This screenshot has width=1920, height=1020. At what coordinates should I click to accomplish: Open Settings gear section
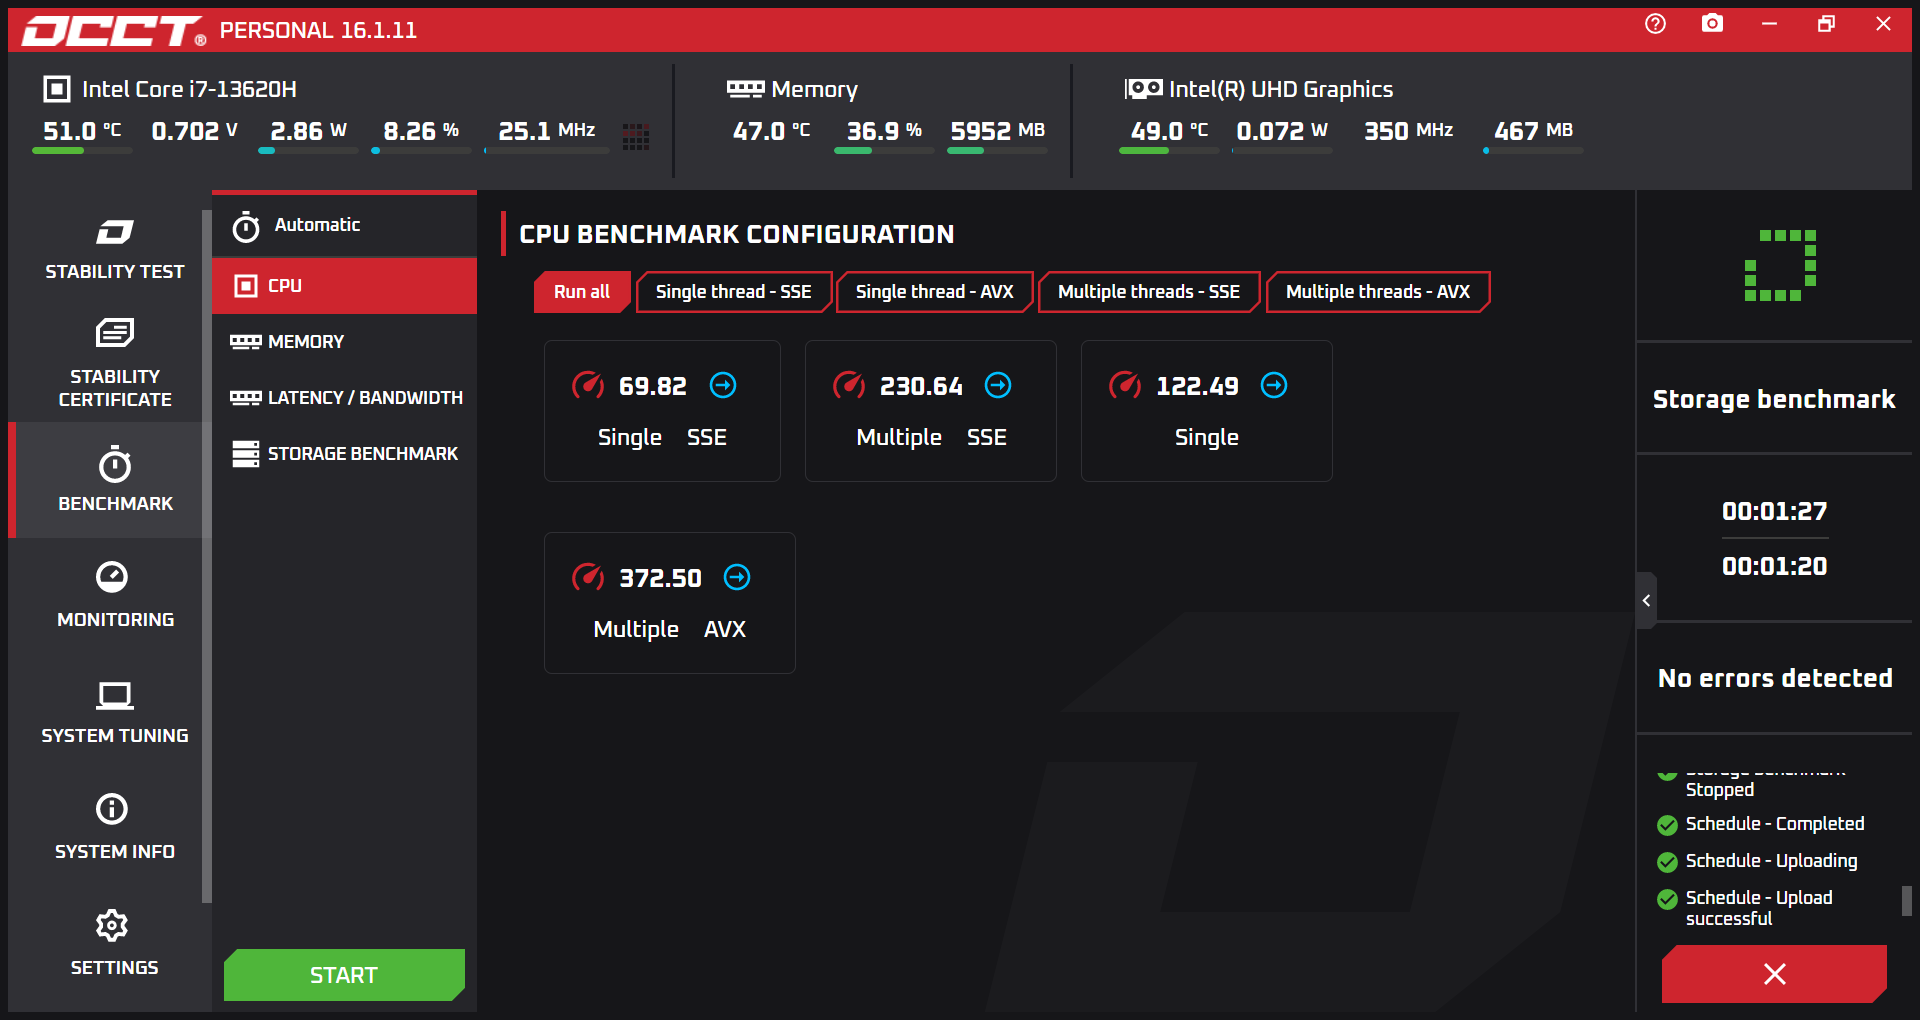tap(114, 944)
